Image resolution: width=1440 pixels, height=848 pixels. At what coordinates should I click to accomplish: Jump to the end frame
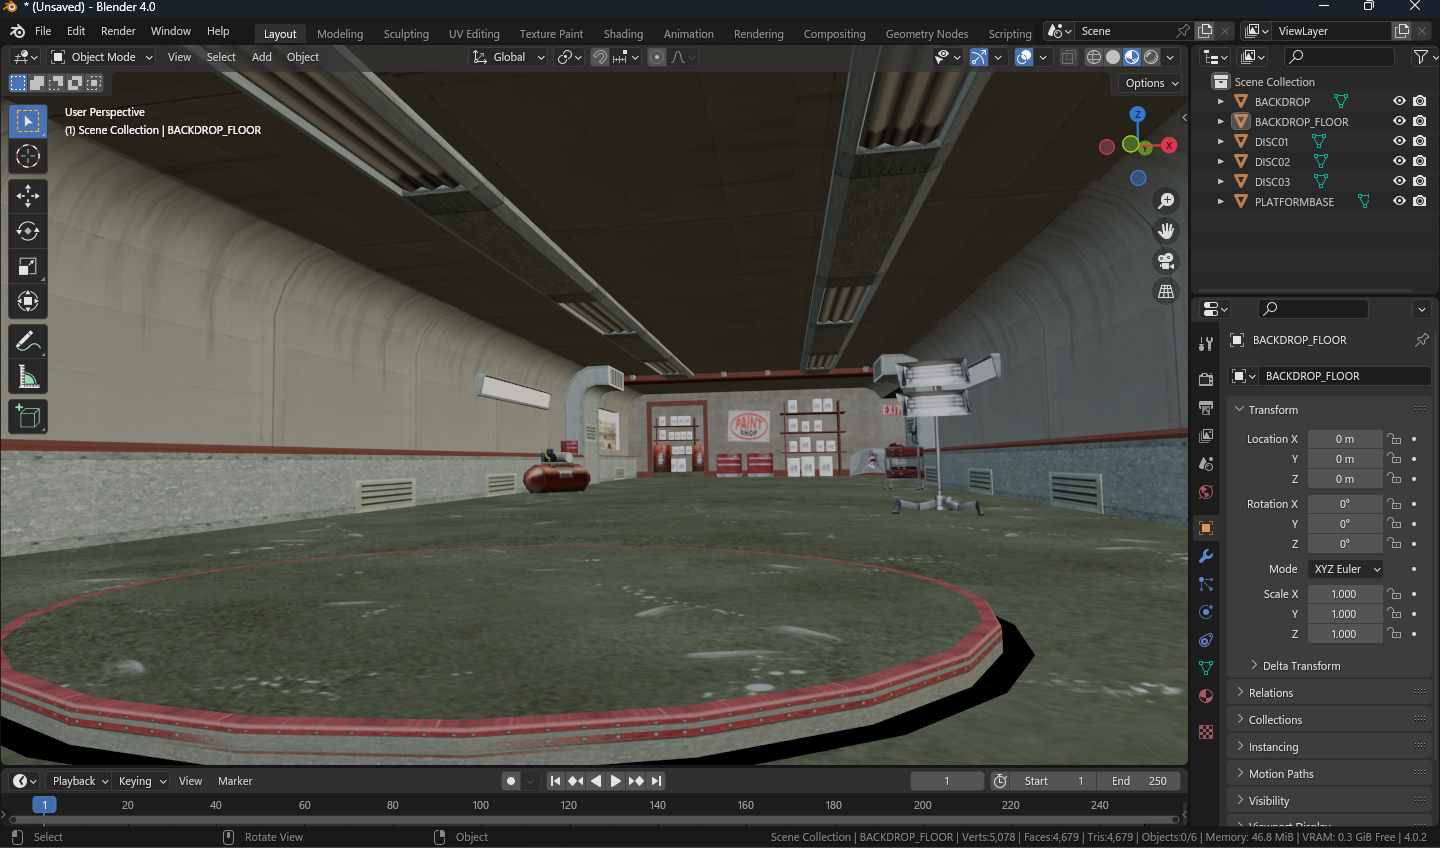click(x=656, y=781)
